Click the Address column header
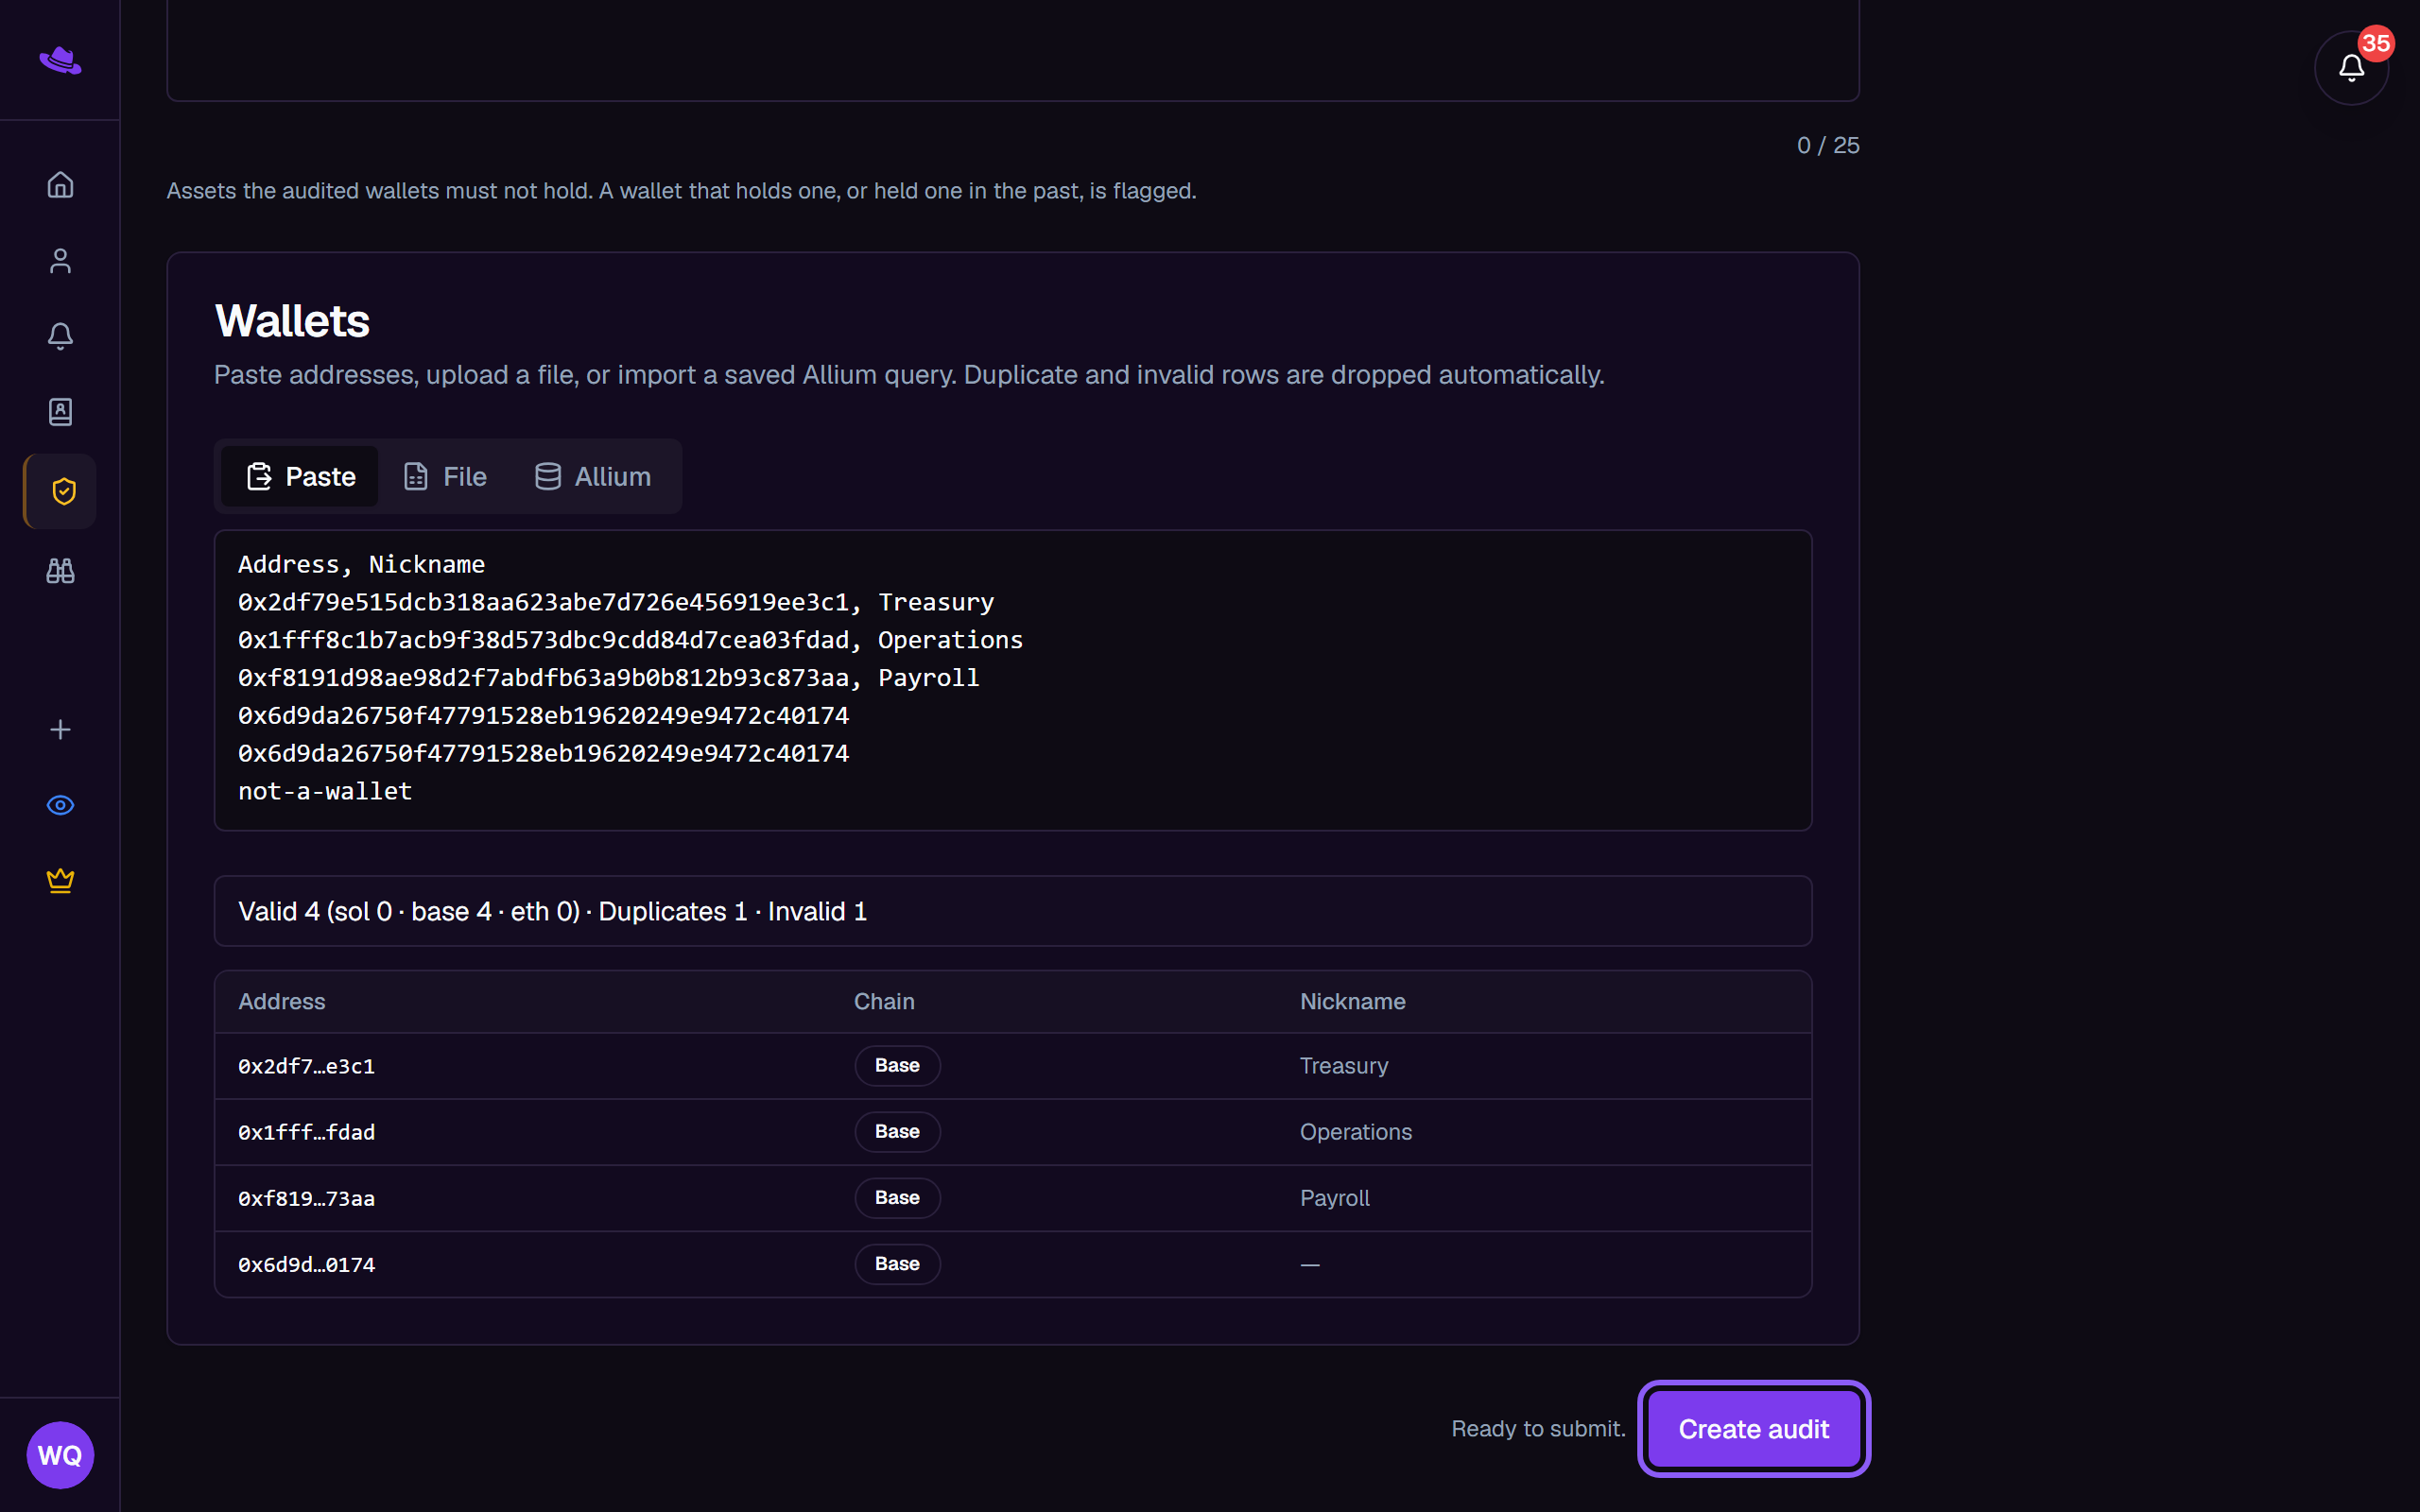The width and height of the screenshot is (2420, 1512). [281, 1001]
